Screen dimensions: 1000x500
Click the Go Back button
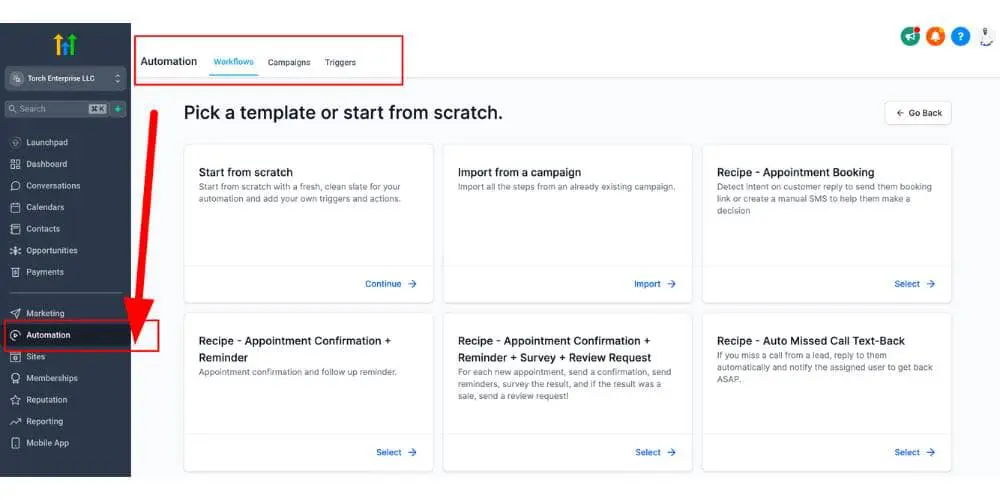click(918, 113)
